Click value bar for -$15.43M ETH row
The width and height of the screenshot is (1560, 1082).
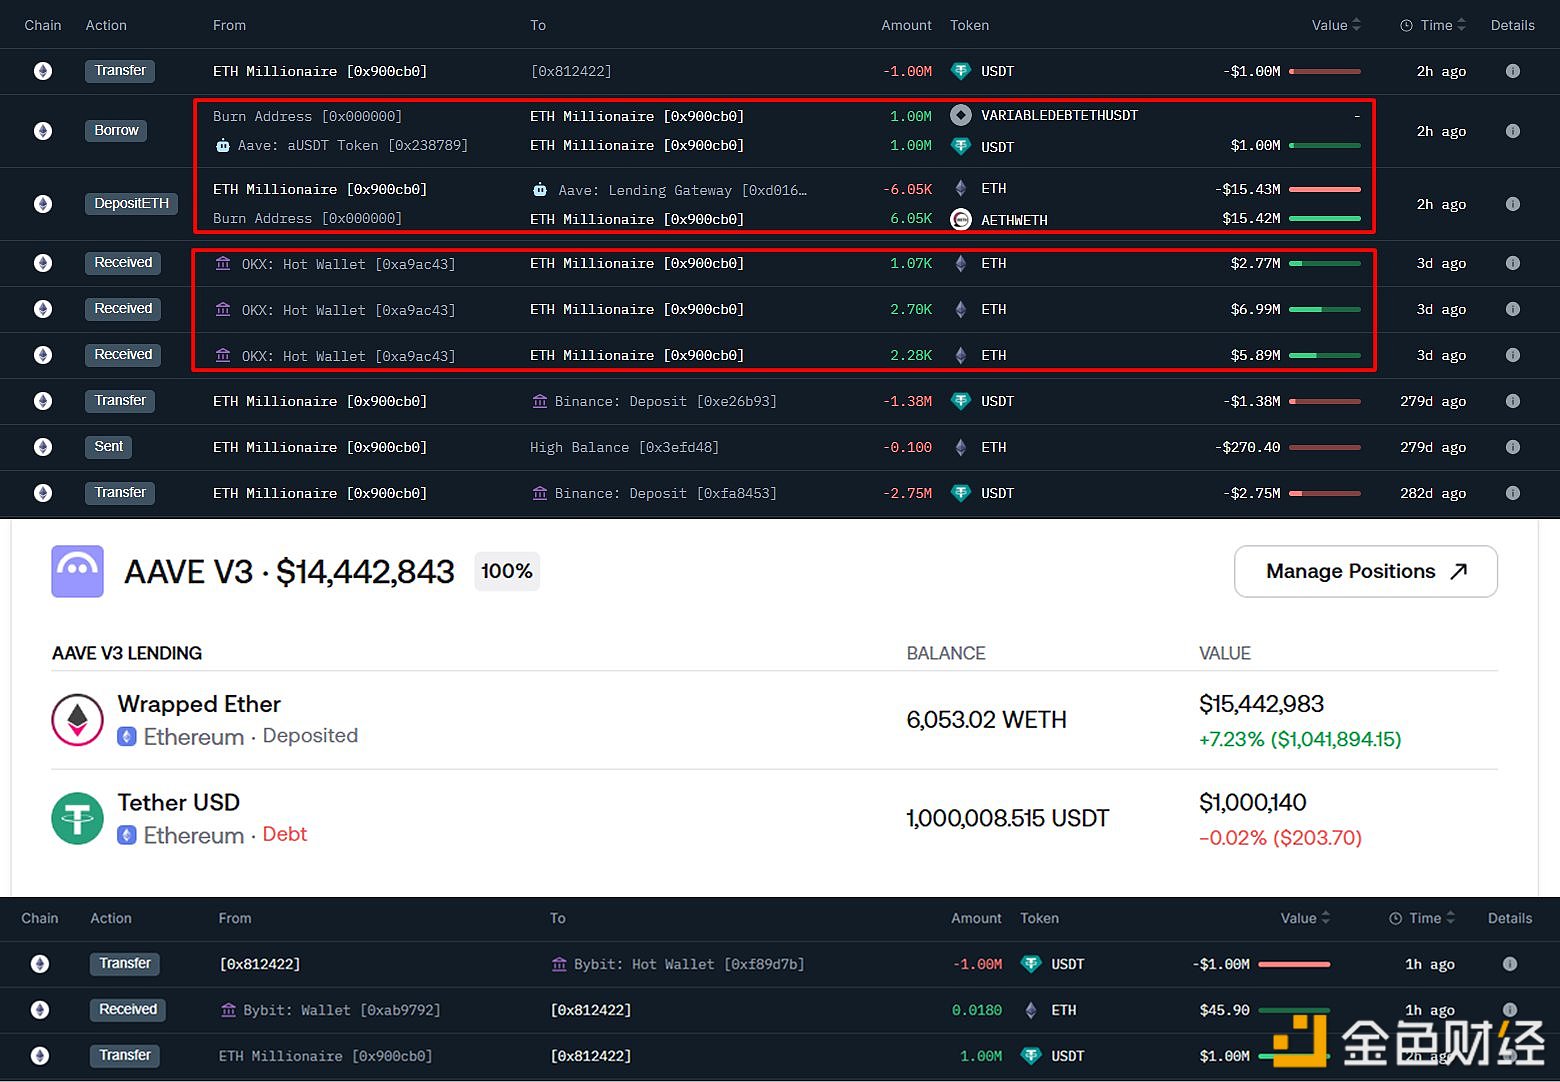1325,189
